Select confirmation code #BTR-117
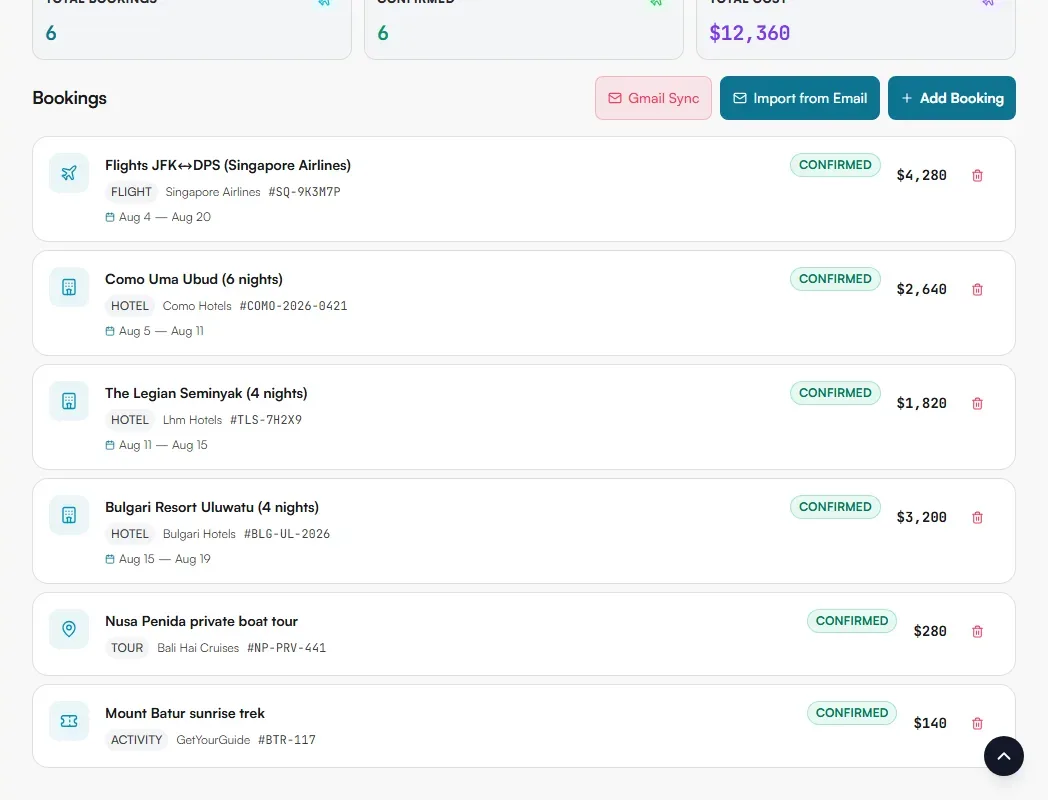The image size is (1048, 800). pyautogui.click(x=287, y=740)
